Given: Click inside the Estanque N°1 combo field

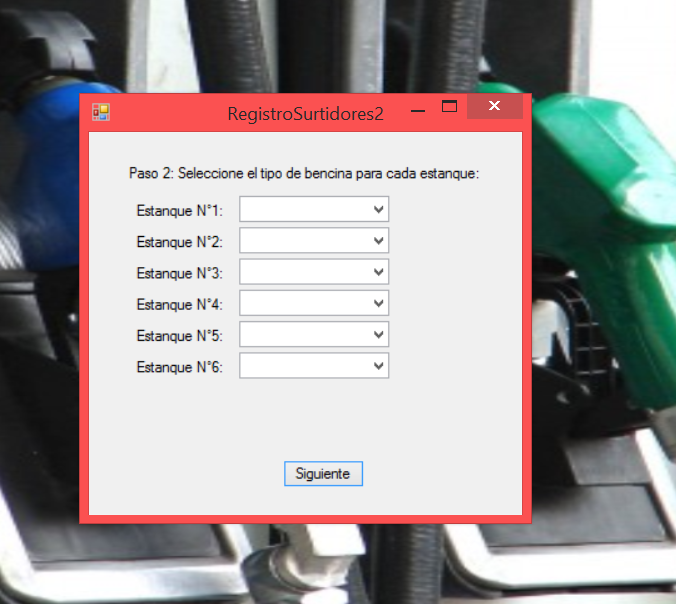Looking at the screenshot, I should click(304, 210).
